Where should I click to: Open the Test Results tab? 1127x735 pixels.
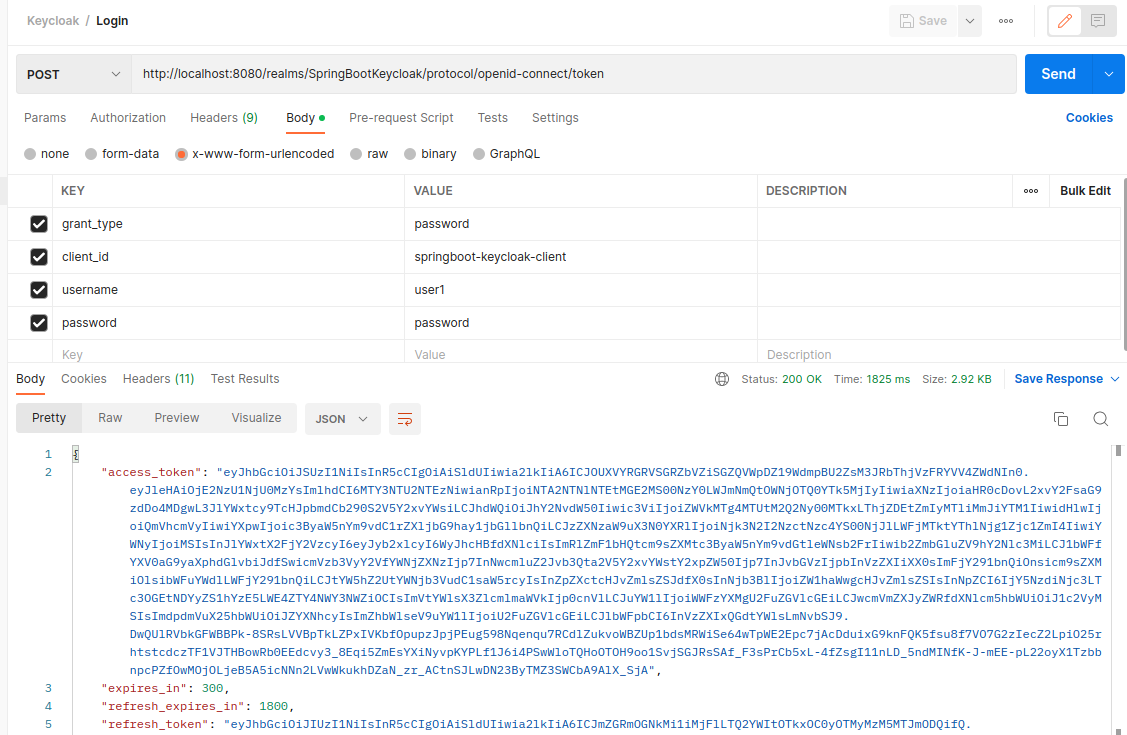click(244, 379)
